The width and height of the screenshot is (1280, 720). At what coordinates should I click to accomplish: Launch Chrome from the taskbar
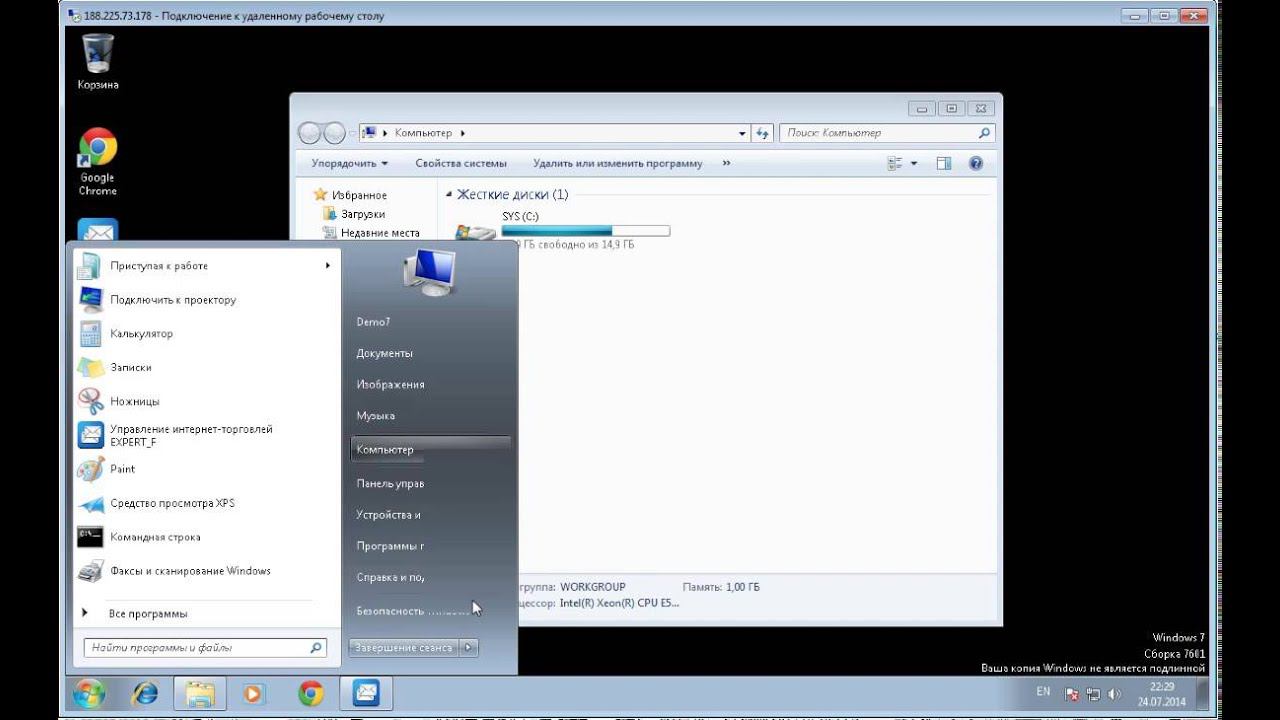pyautogui.click(x=311, y=693)
